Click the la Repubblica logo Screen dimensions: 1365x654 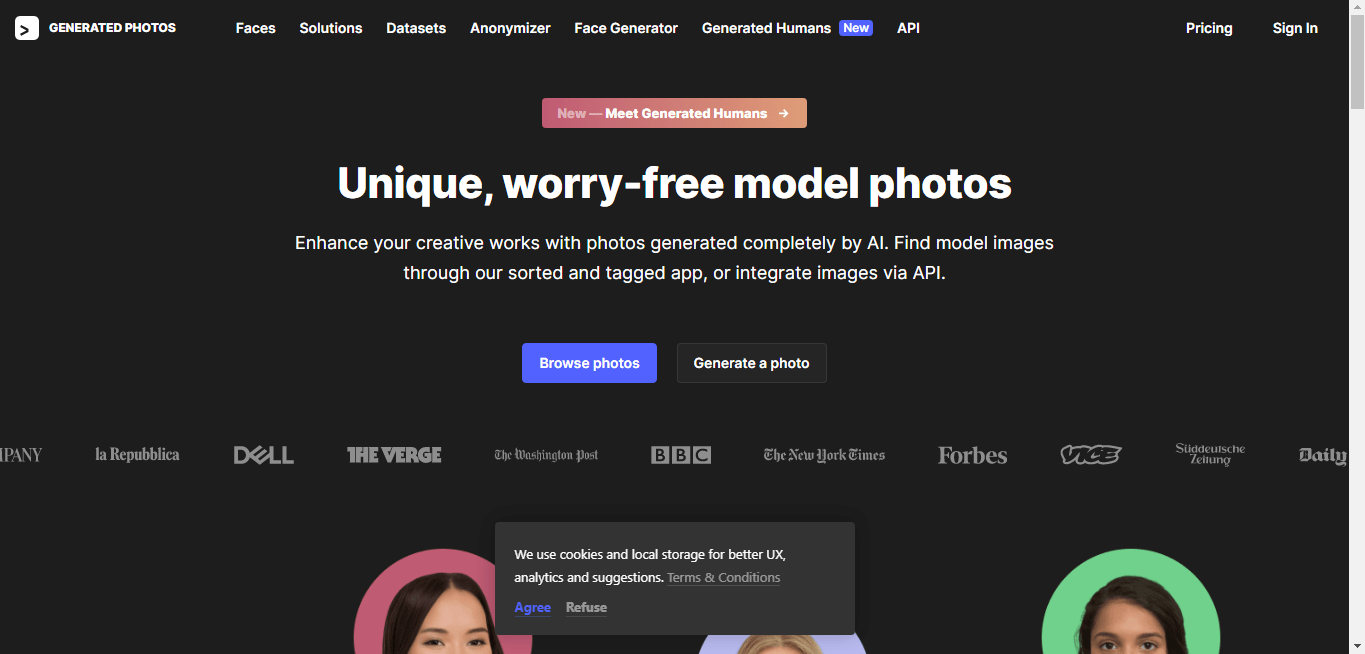137,455
